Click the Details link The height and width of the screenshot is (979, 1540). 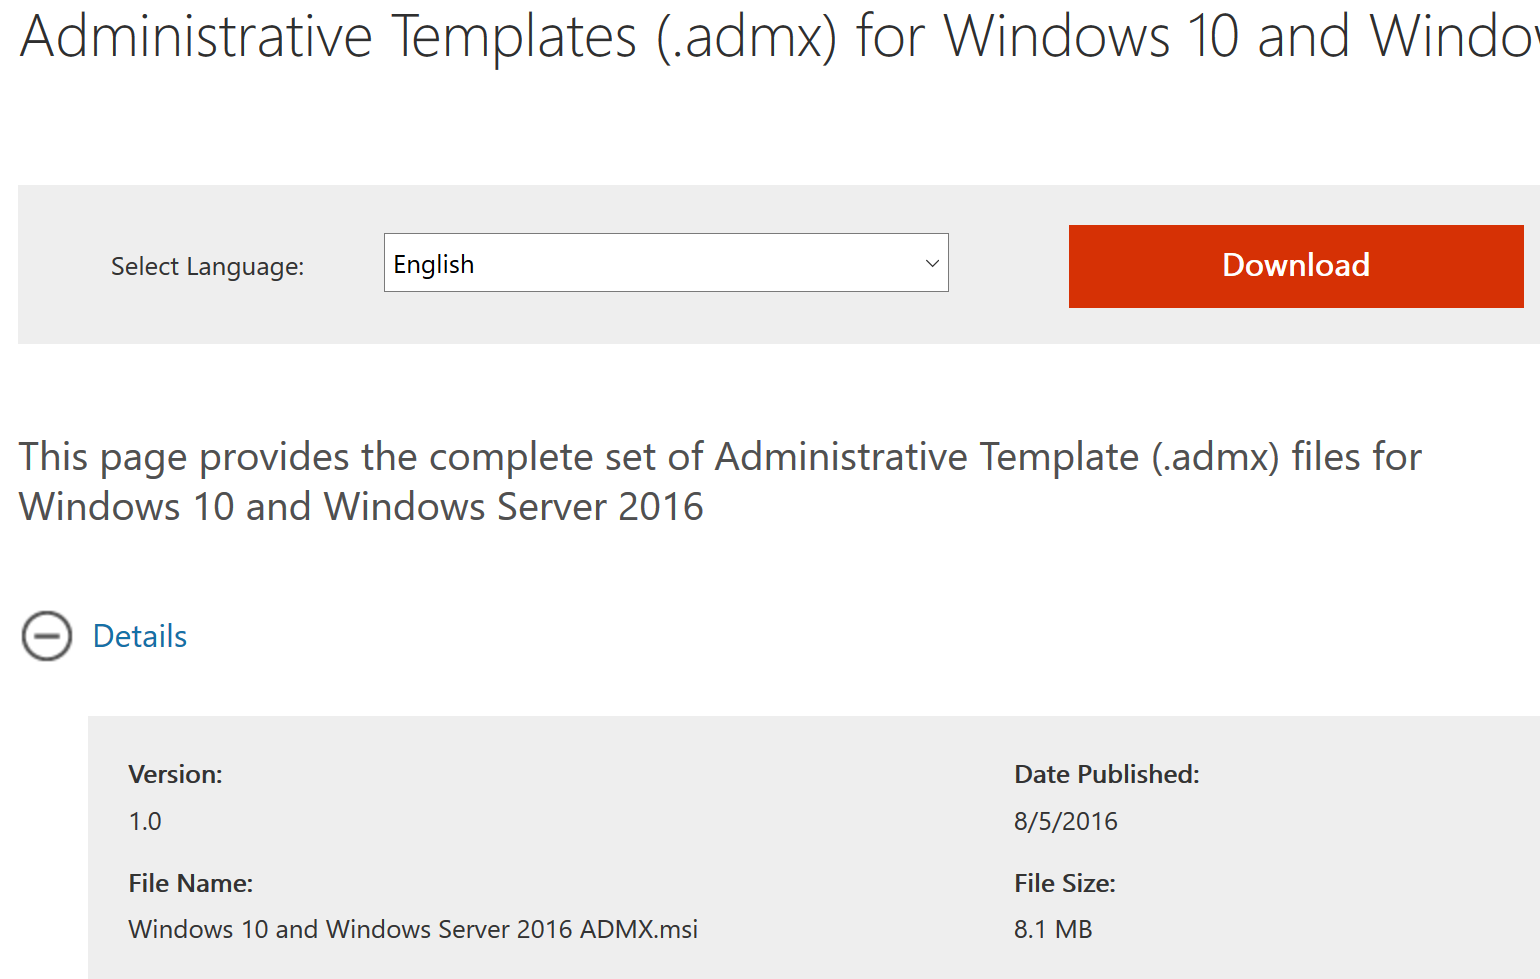point(140,636)
